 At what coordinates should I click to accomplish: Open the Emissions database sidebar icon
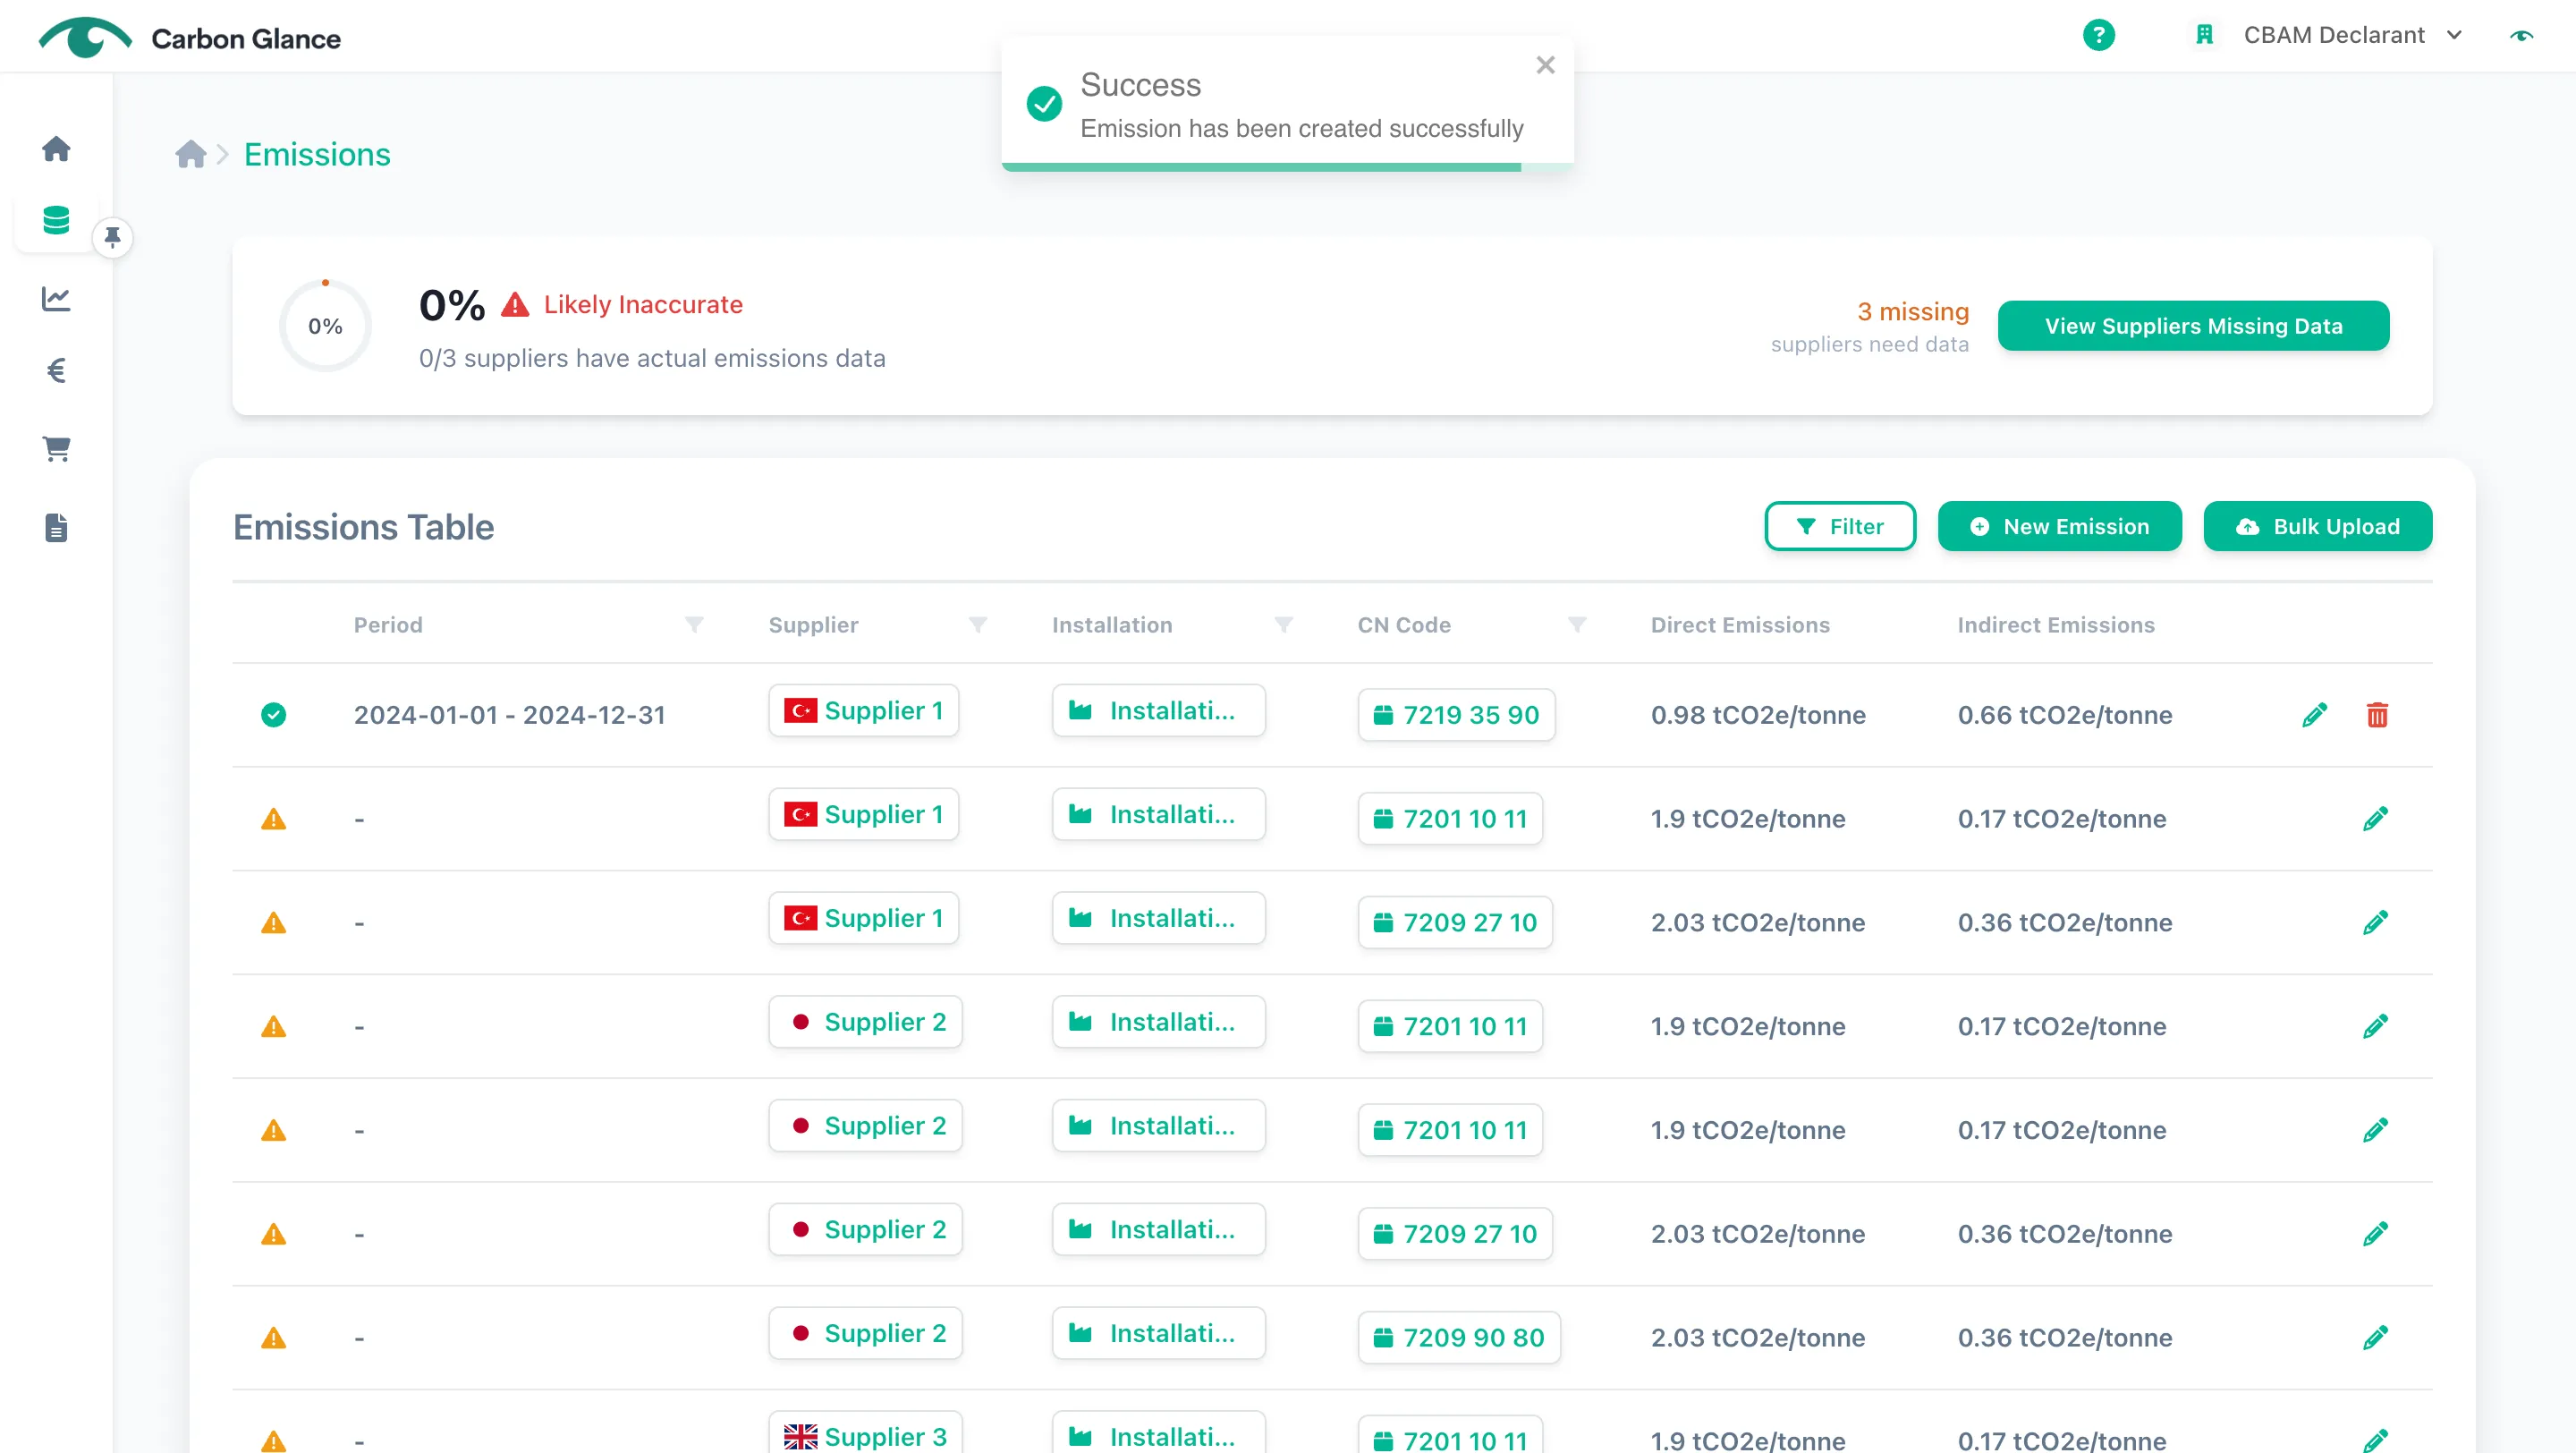click(x=56, y=220)
